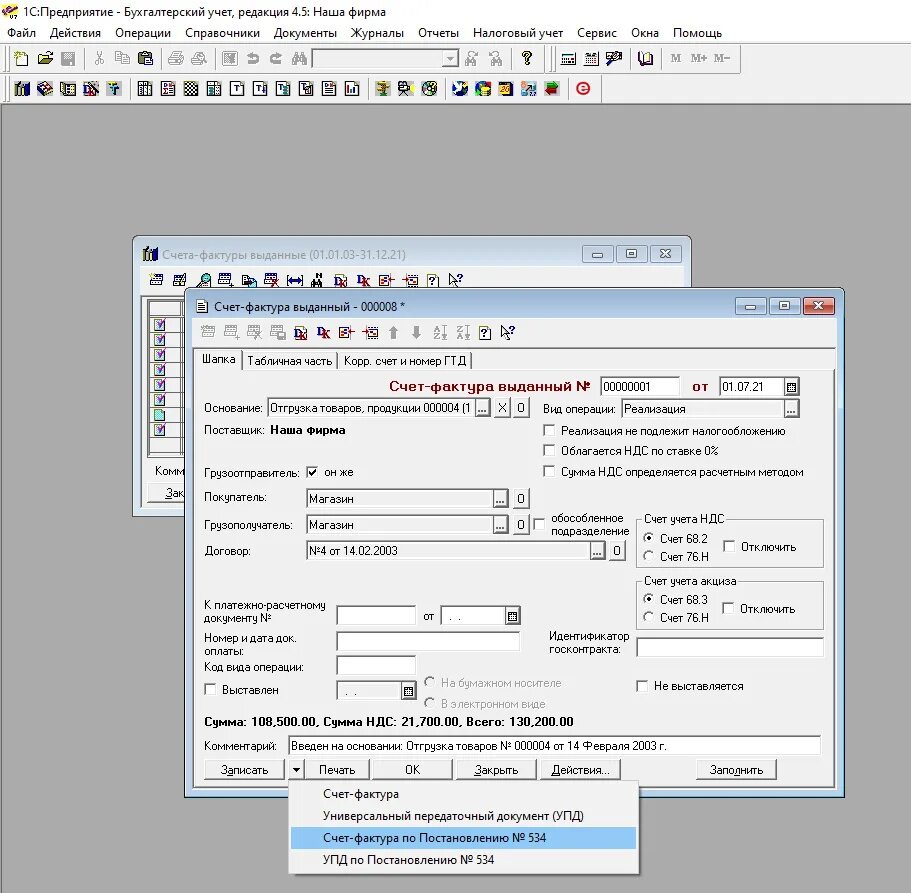Open the Основание document selection button

pyautogui.click(x=482, y=408)
